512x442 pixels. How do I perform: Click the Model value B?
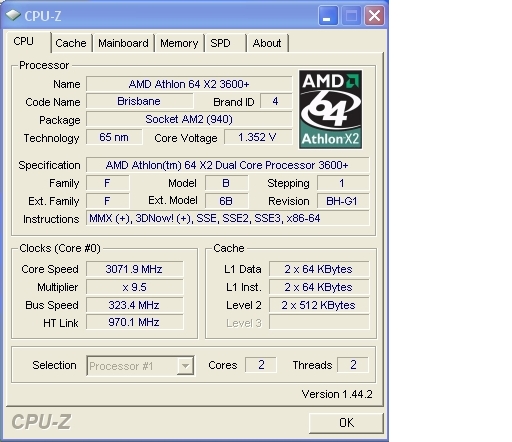(x=226, y=183)
